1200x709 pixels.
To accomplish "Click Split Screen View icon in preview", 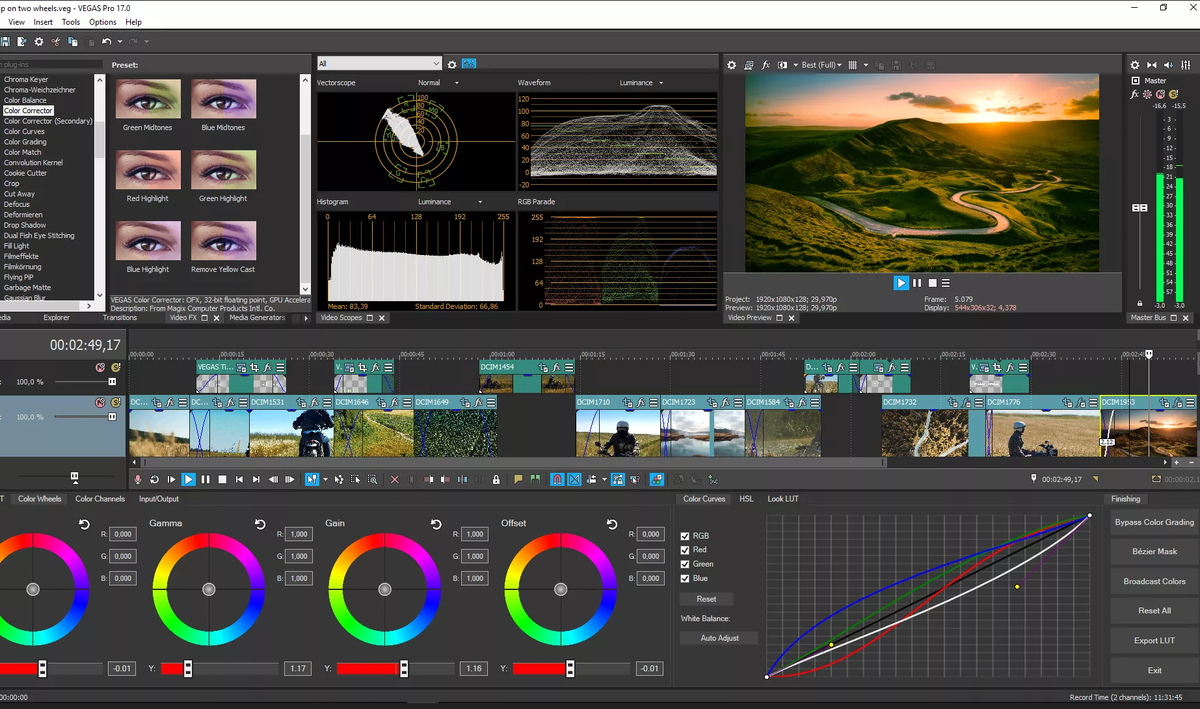I will coord(782,65).
